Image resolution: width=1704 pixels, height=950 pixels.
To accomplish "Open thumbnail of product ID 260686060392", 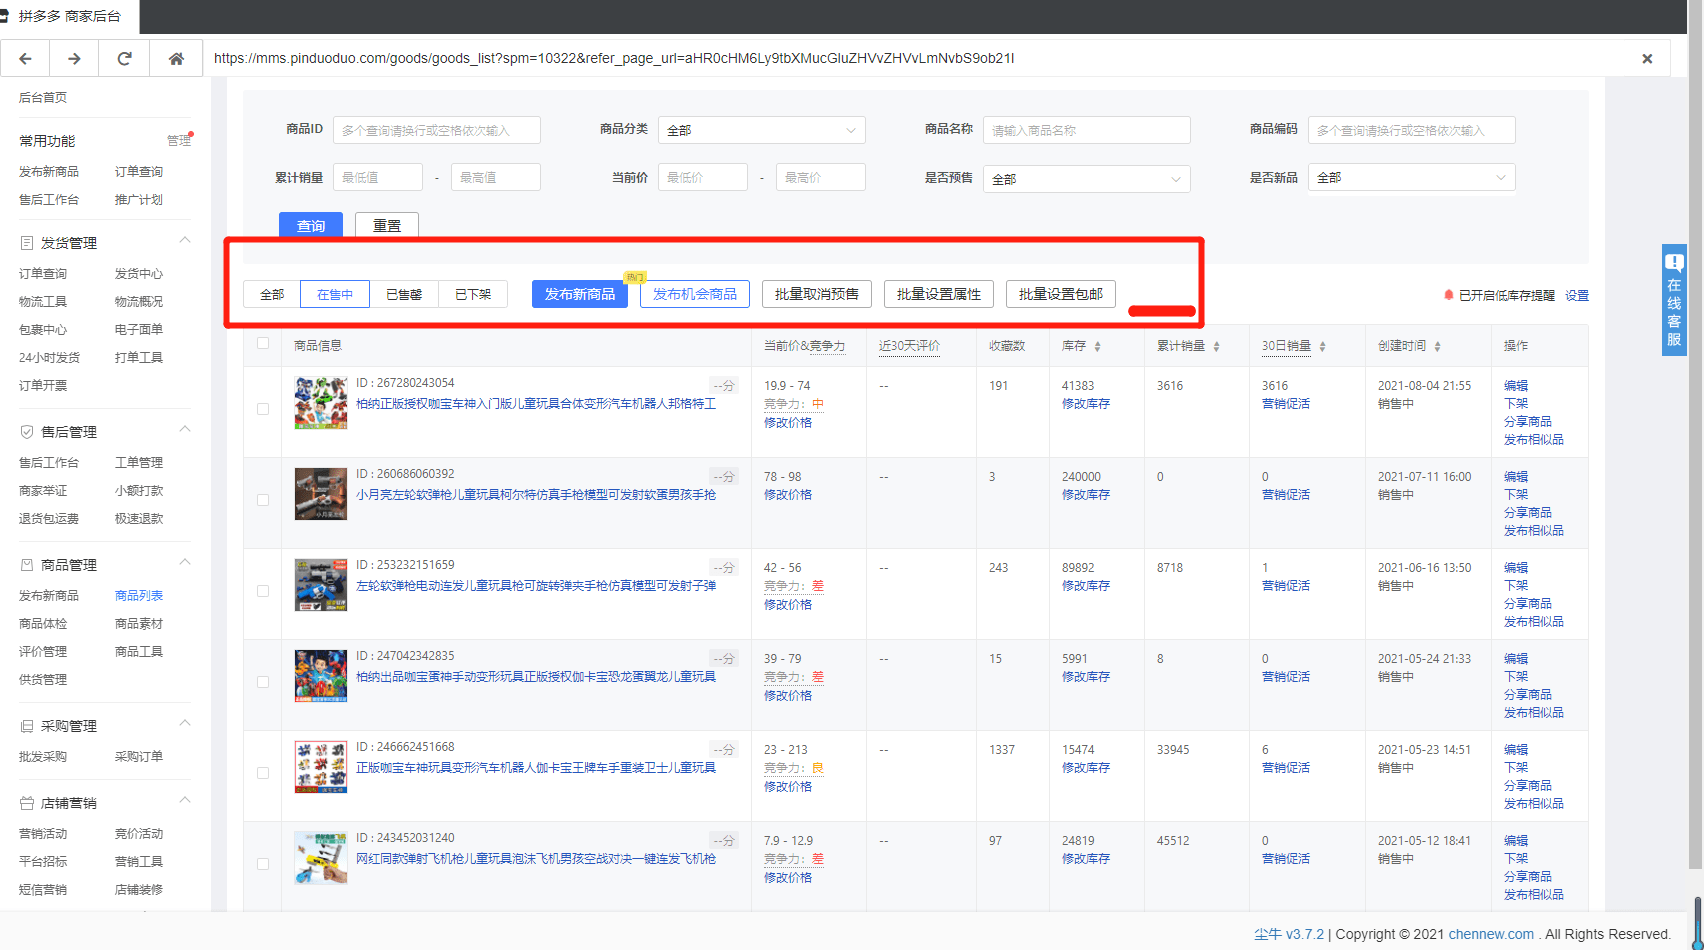I will pos(321,493).
